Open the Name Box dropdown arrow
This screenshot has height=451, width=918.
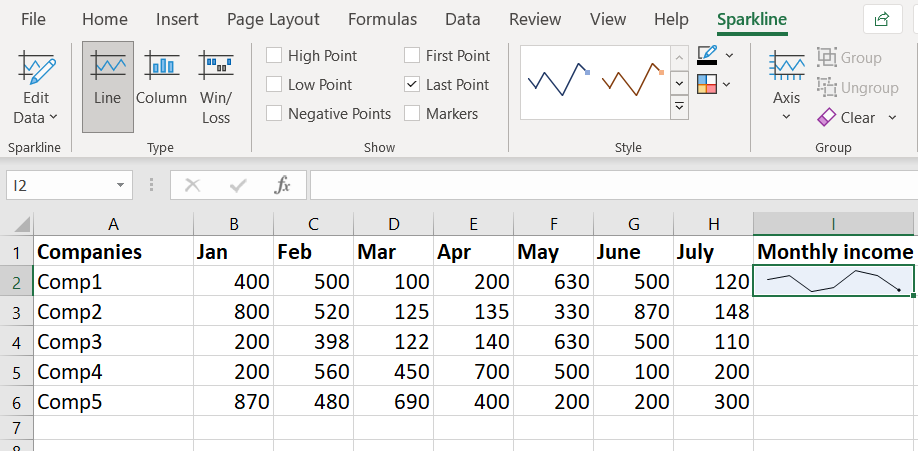coord(120,185)
